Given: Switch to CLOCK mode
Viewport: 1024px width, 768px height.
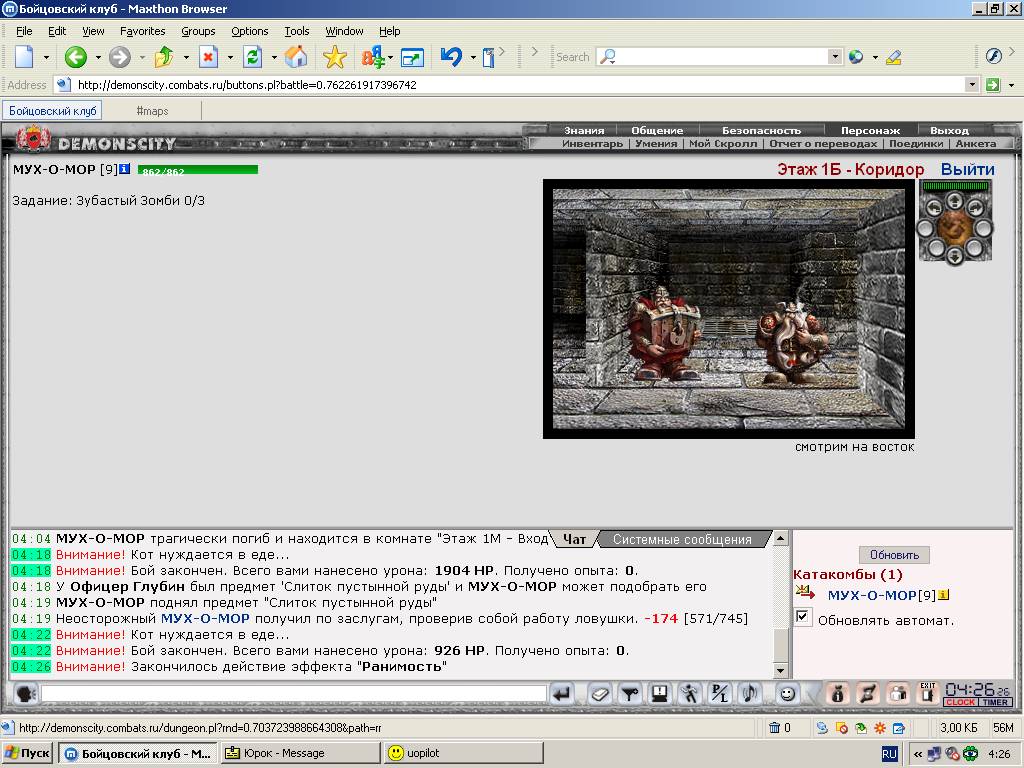Looking at the screenshot, I should click(960, 702).
